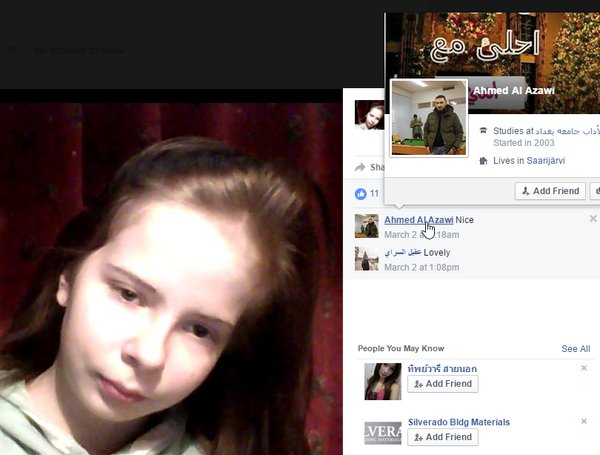Open Saarijärvi location link
This screenshot has width=600, height=455.
[x=546, y=161]
